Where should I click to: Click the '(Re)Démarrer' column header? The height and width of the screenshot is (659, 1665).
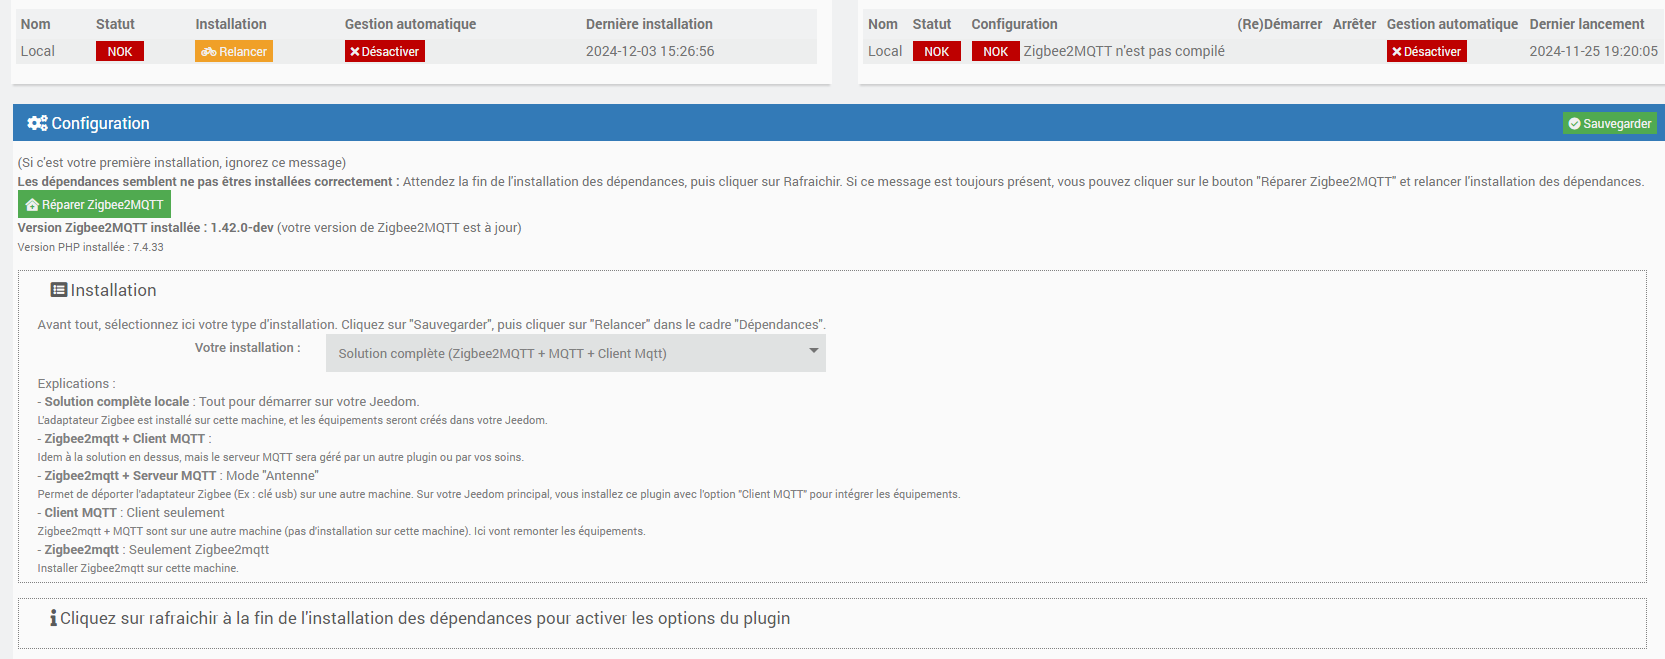click(x=1279, y=24)
